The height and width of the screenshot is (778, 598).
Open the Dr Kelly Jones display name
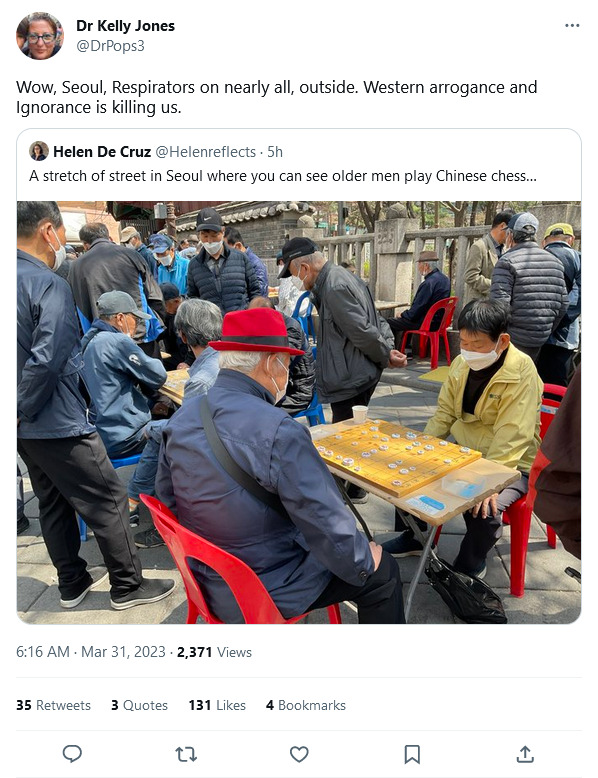(x=126, y=26)
